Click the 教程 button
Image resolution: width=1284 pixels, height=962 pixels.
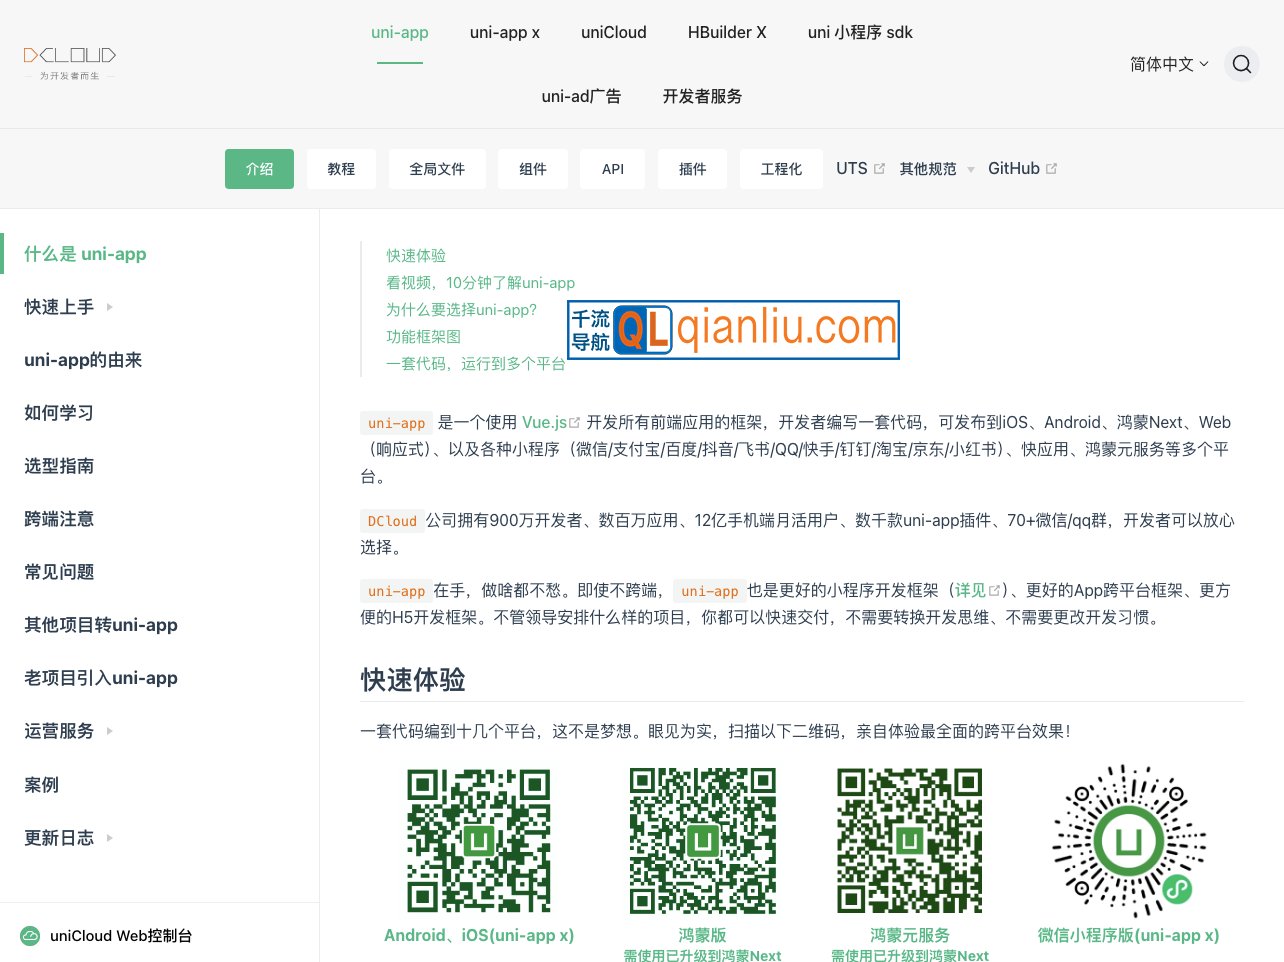(341, 168)
